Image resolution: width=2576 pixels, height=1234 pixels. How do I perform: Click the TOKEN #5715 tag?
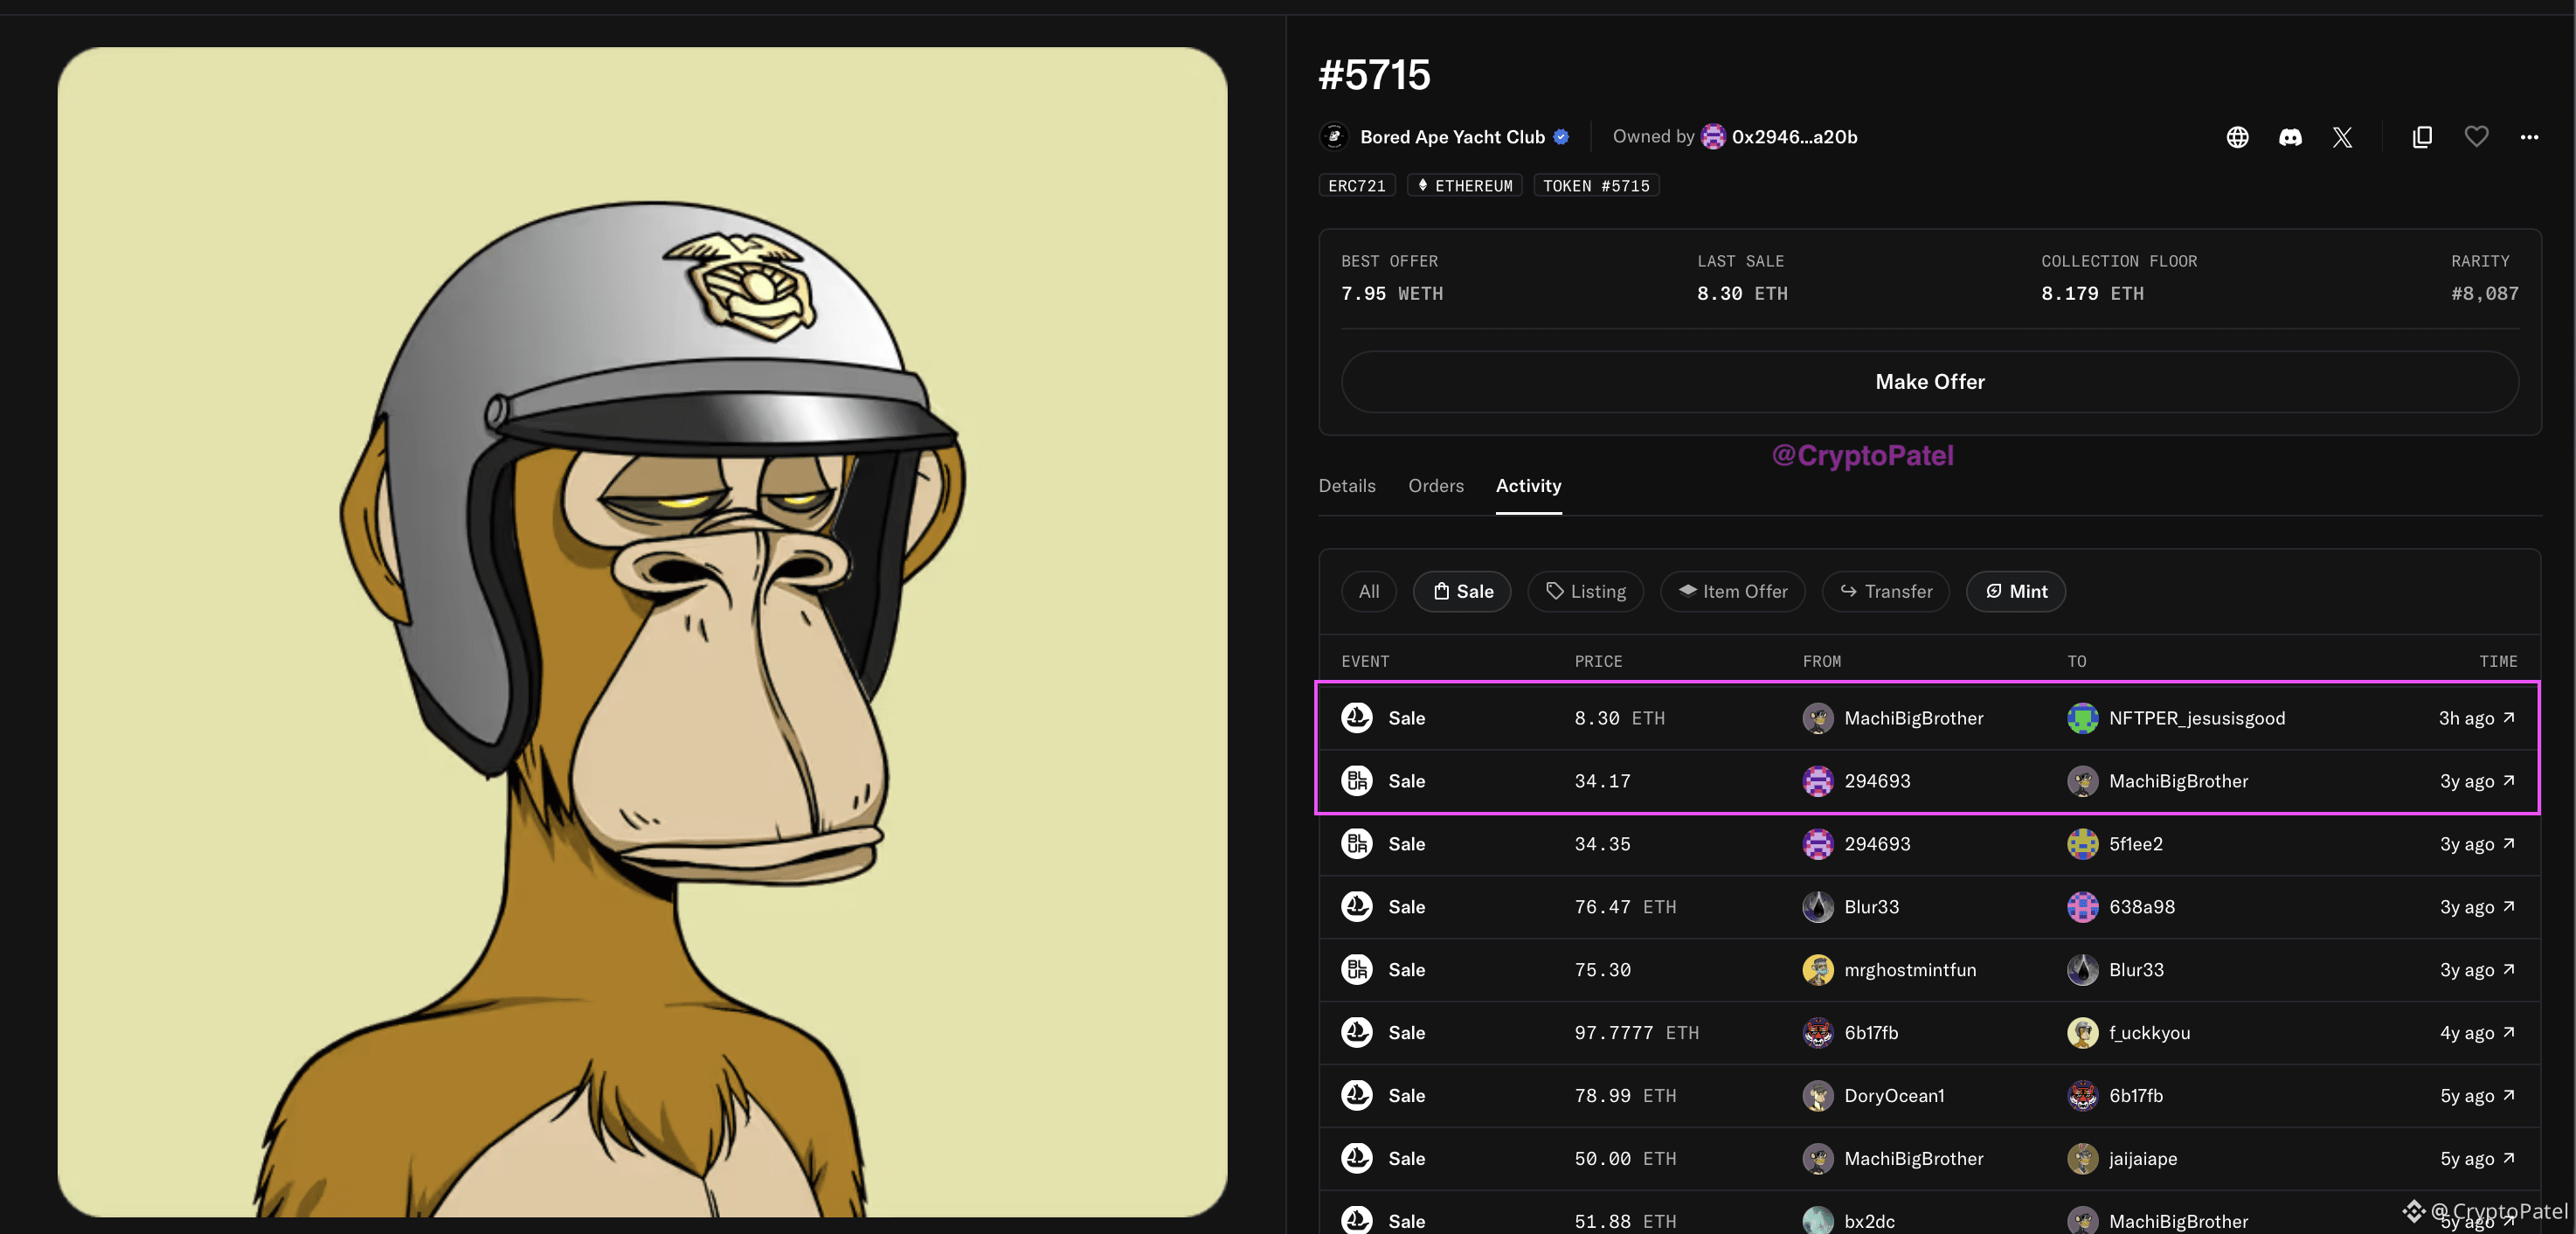[x=1596, y=185]
